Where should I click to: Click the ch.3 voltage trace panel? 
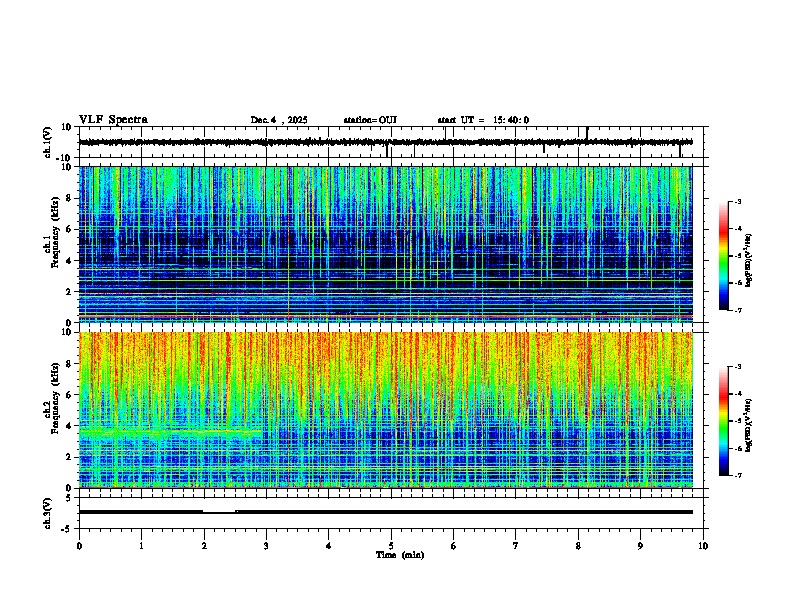point(391,513)
